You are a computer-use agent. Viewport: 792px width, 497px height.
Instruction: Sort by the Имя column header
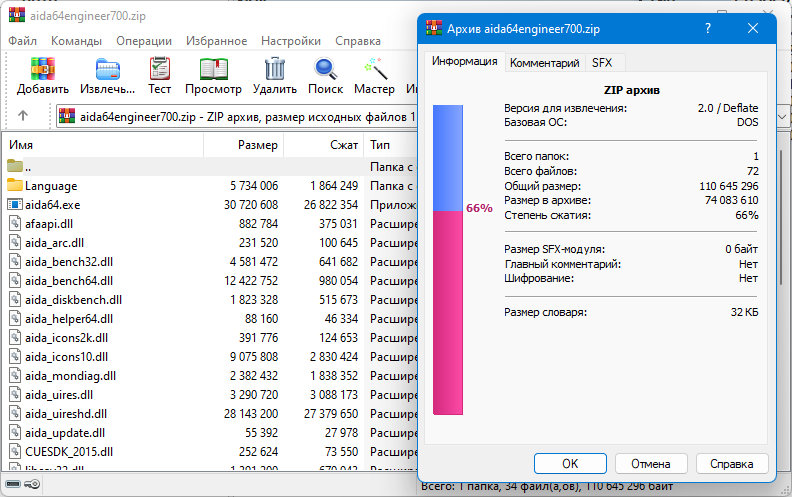tap(103, 145)
